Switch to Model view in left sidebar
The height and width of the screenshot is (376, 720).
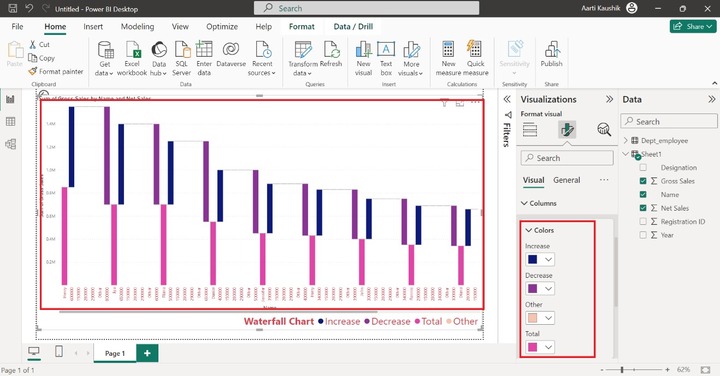[x=10, y=144]
